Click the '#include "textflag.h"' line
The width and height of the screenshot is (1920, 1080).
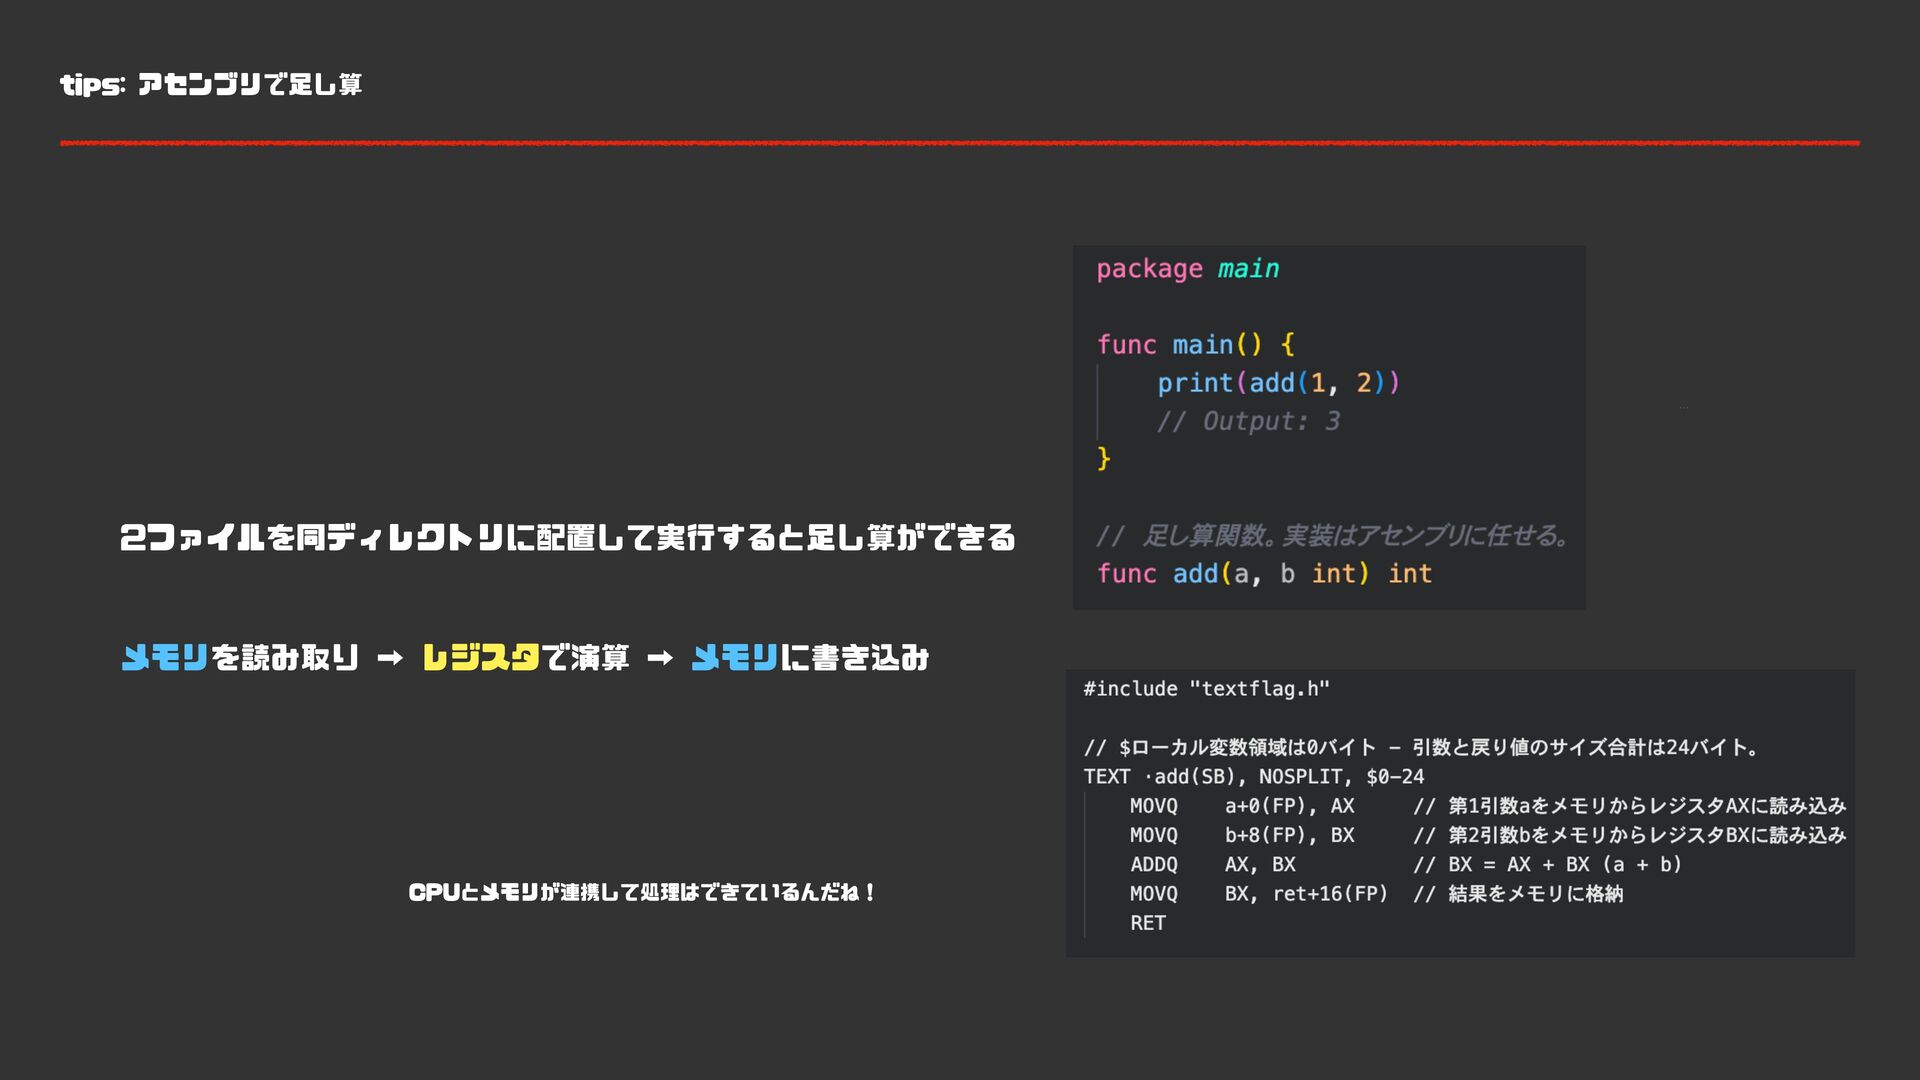pyautogui.click(x=1206, y=689)
